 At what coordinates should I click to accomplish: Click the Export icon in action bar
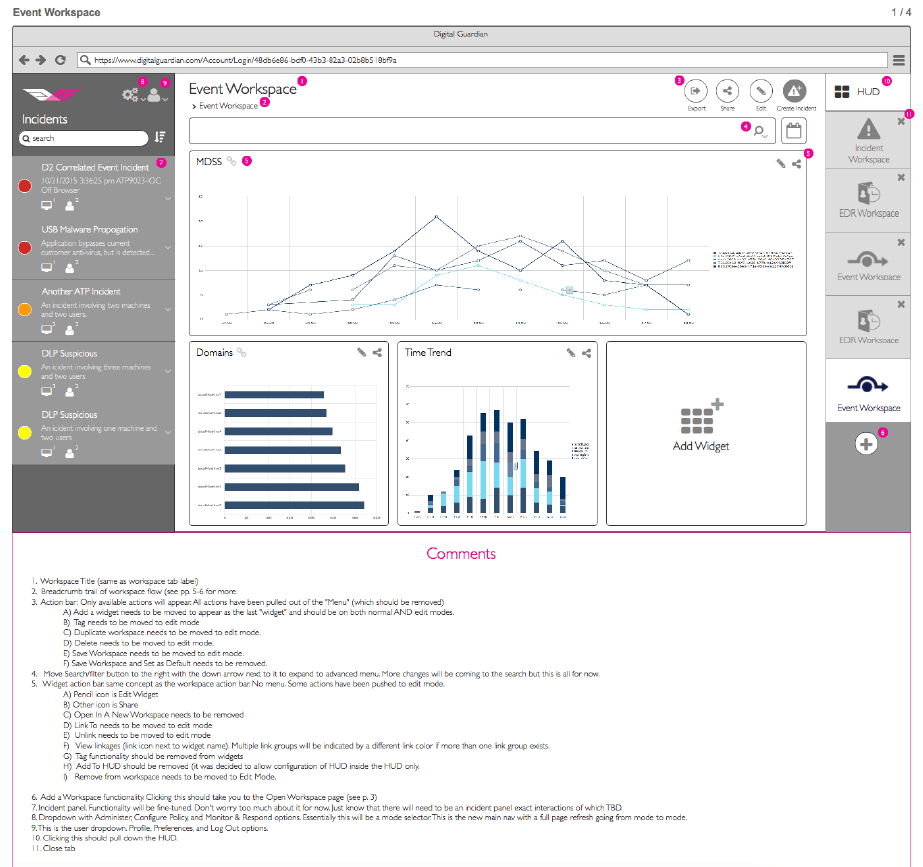point(696,91)
